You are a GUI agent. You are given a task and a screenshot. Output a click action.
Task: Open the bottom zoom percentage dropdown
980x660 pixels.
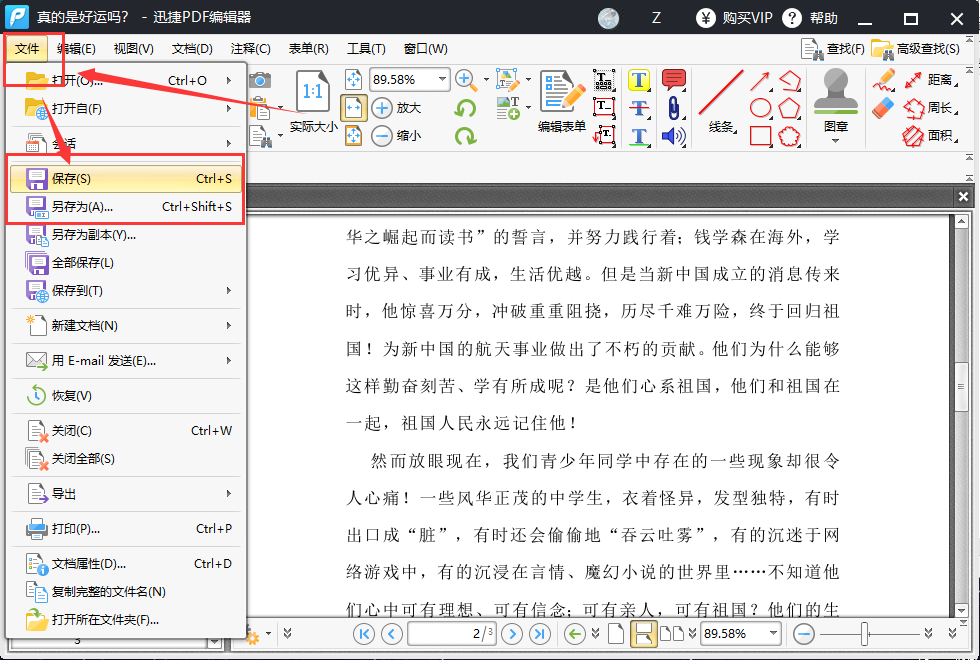[x=774, y=634]
